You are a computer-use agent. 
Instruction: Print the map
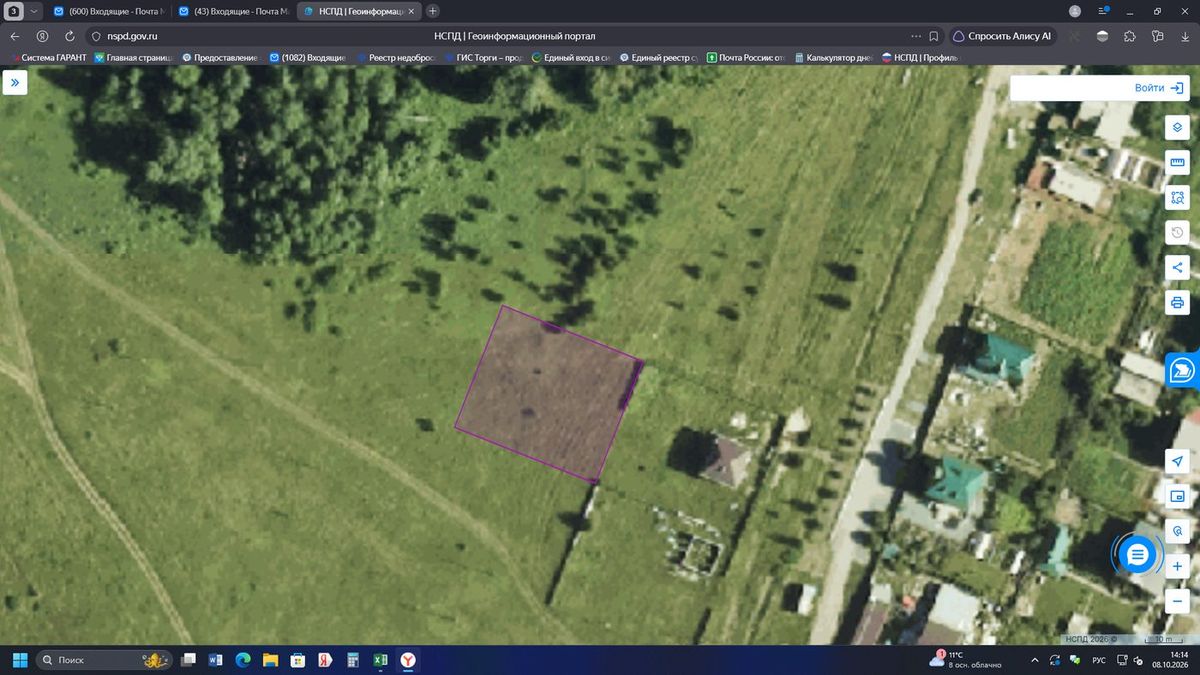1177,302
